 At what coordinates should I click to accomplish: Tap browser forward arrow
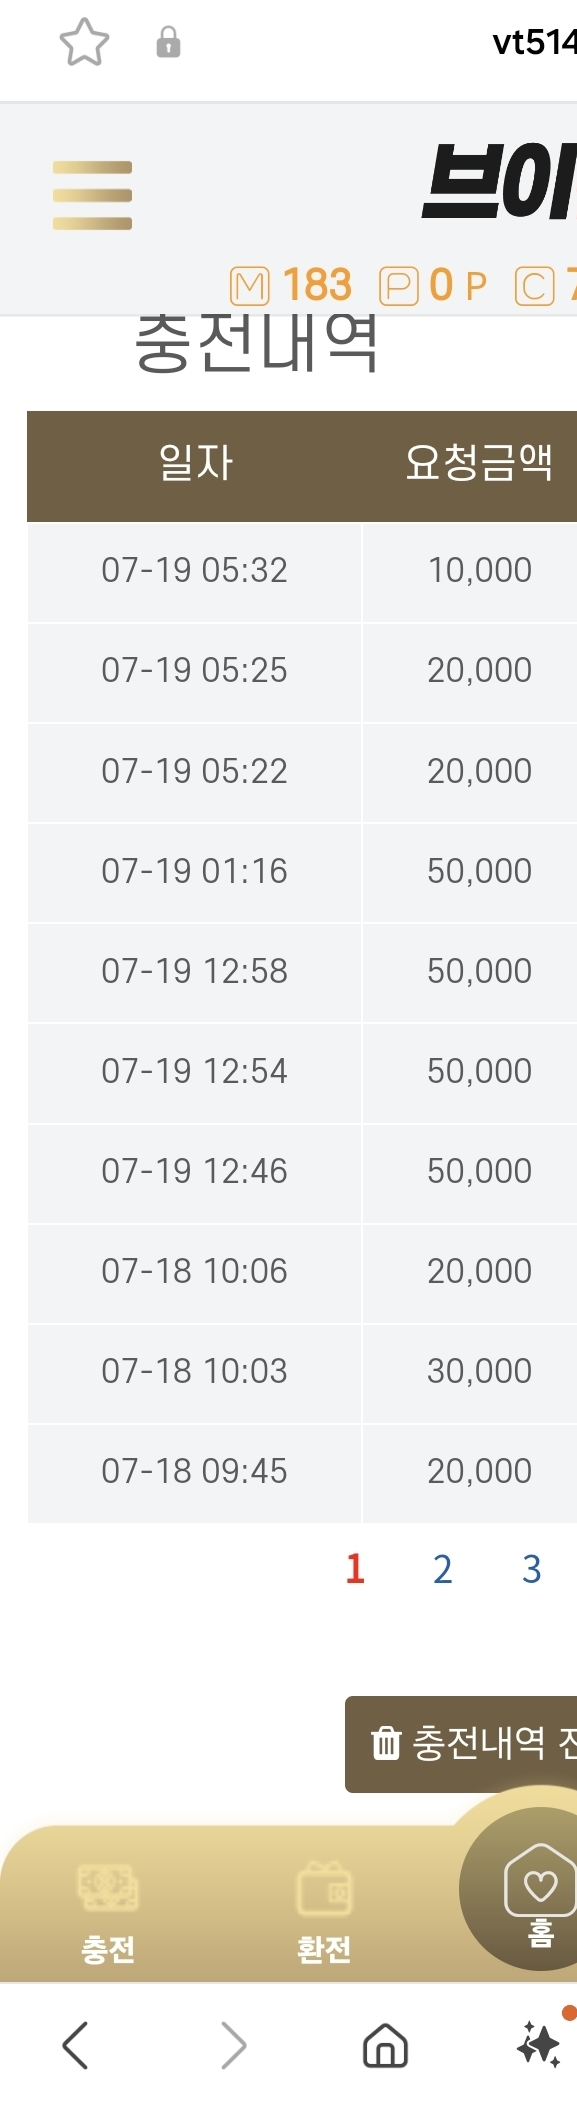click(233, 2045)
